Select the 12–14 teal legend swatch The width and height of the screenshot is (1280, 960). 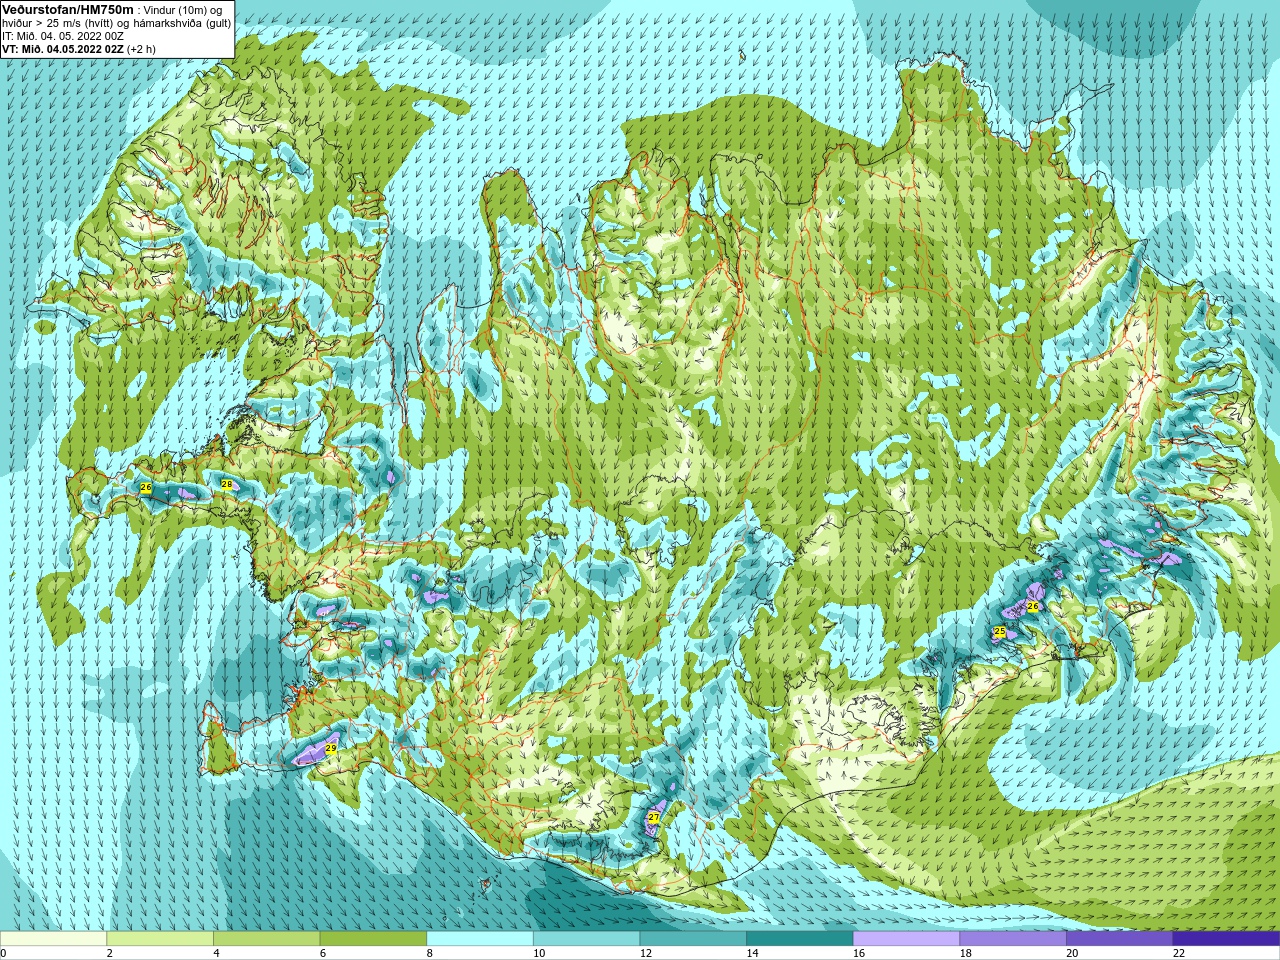coord(693,939)
